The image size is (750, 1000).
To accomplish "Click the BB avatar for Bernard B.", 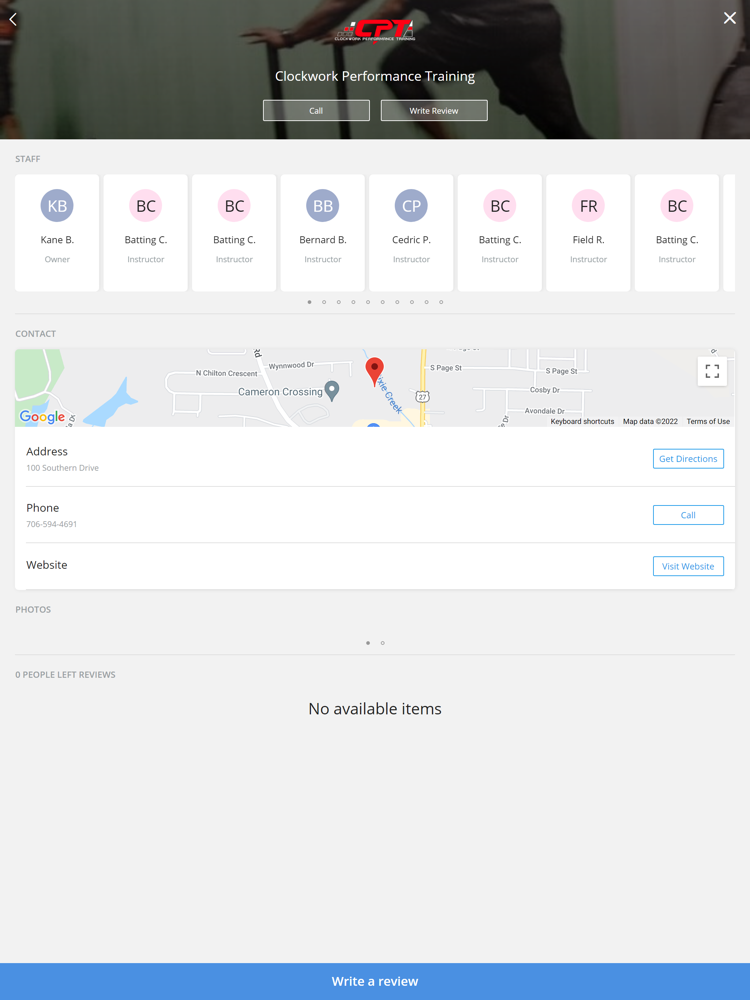I will [323, 205].
